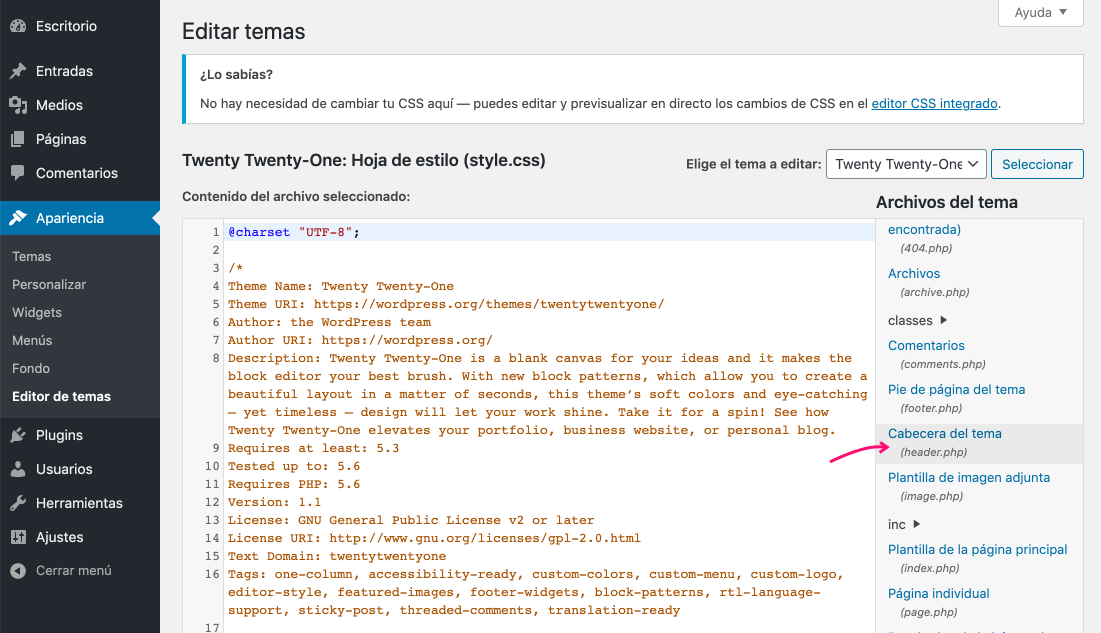This screenshot has height=633, width=1101.
Task: Open Temas submenu entry
Action: (32, 256)
